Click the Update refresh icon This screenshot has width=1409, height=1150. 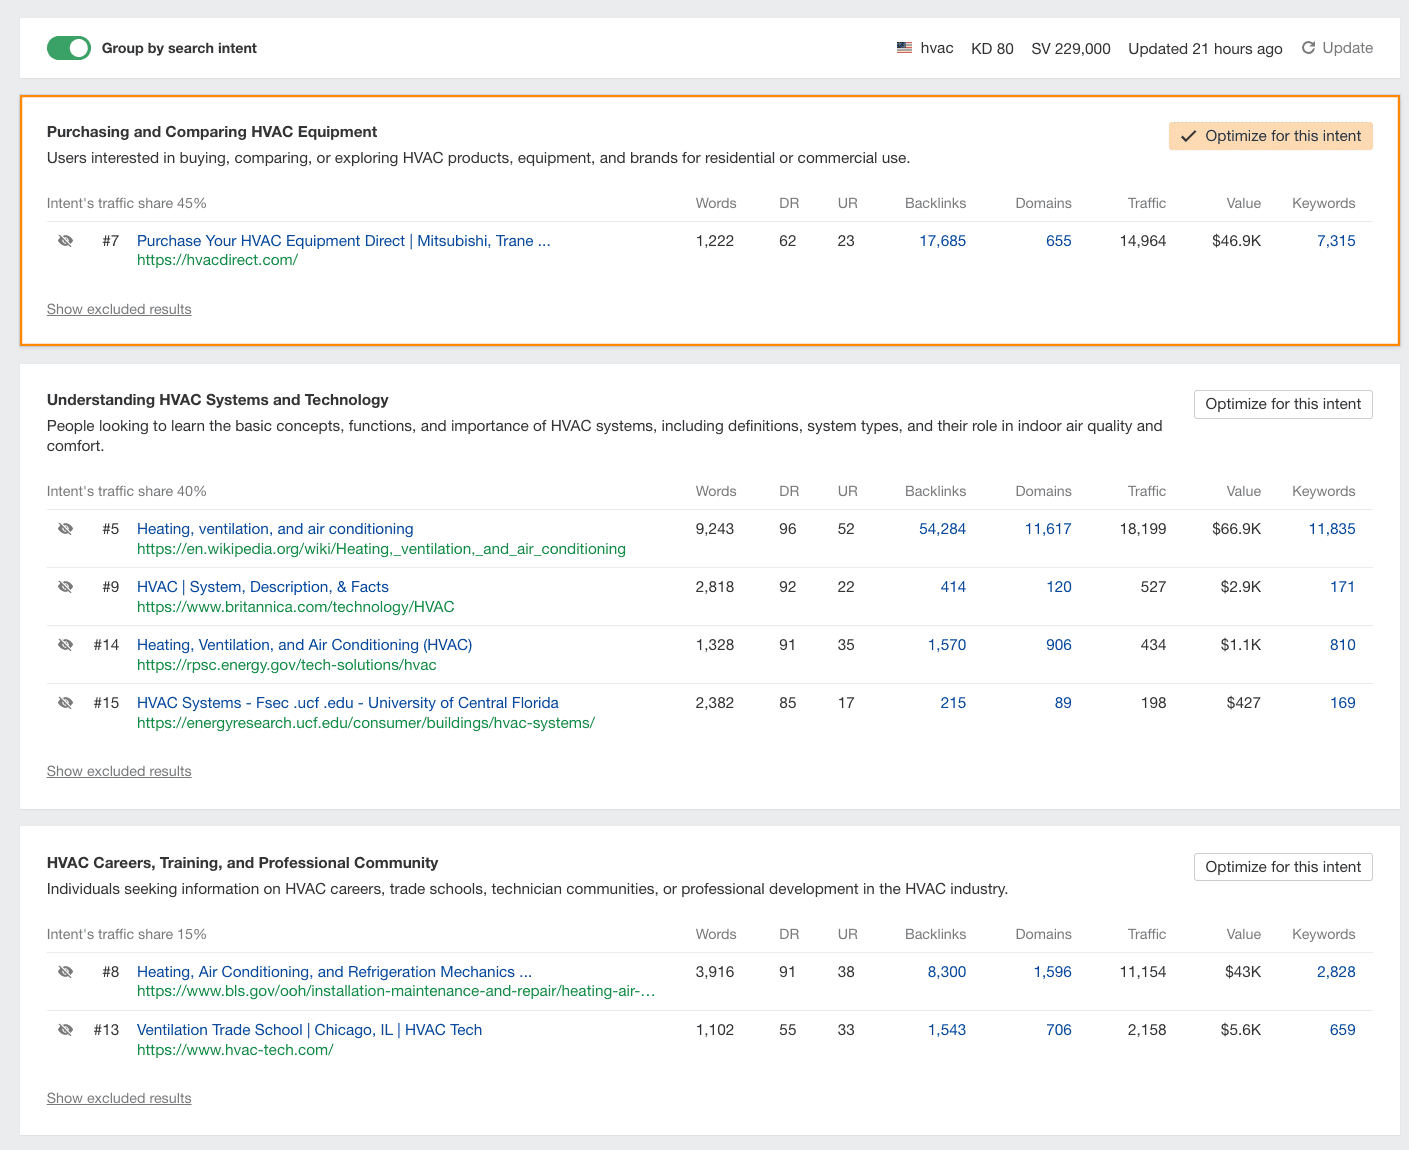[x=1308, y=48]
